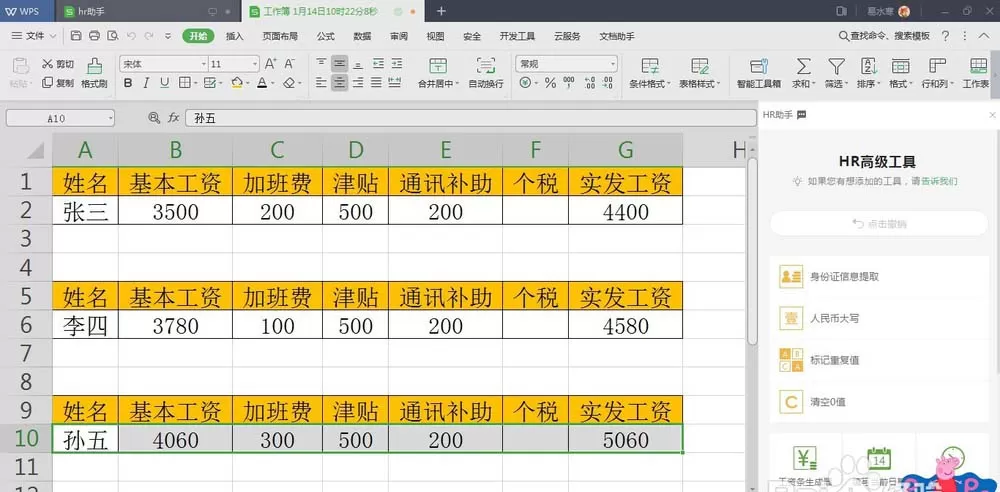Click the Merge and Center (合并居中) icon

(x=438, y=66)
